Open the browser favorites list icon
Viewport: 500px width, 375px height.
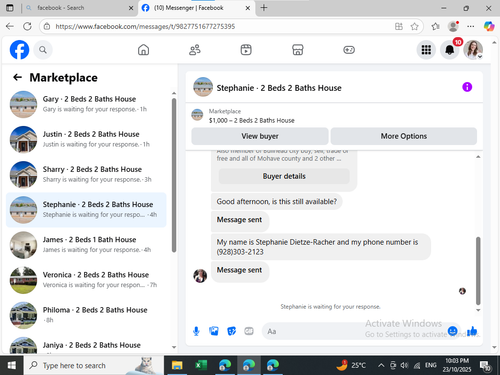pyautogui.click(x=435, y=26)
